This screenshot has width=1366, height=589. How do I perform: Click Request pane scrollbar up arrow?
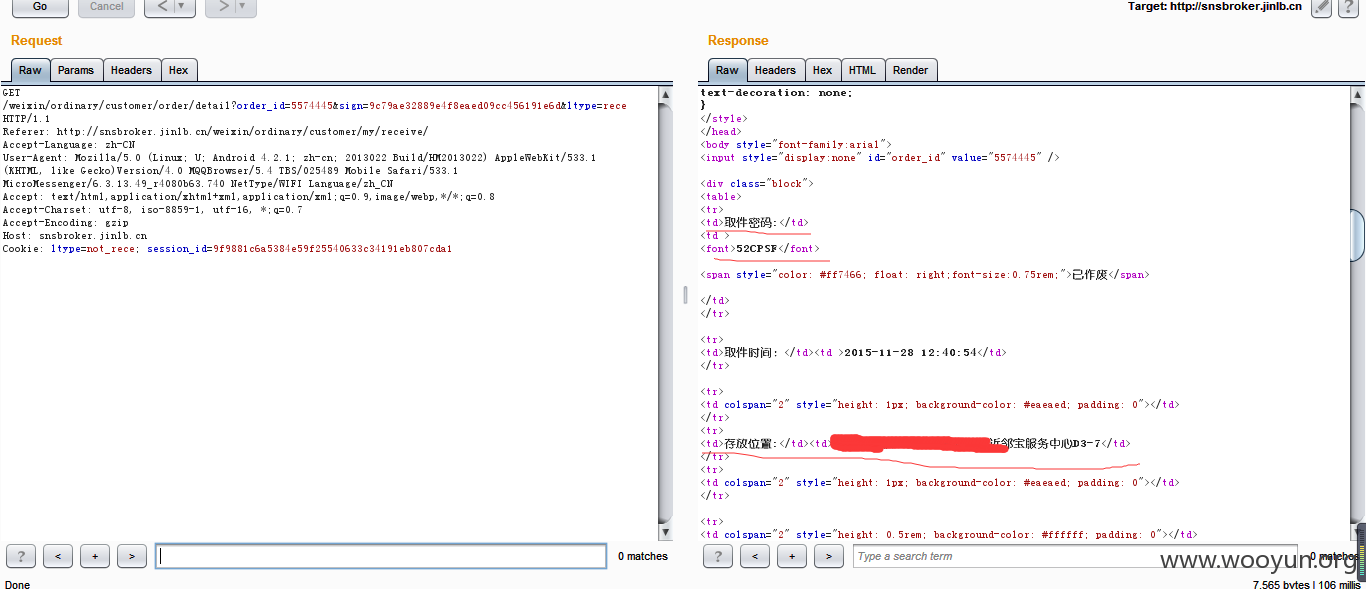click(666, 94)
